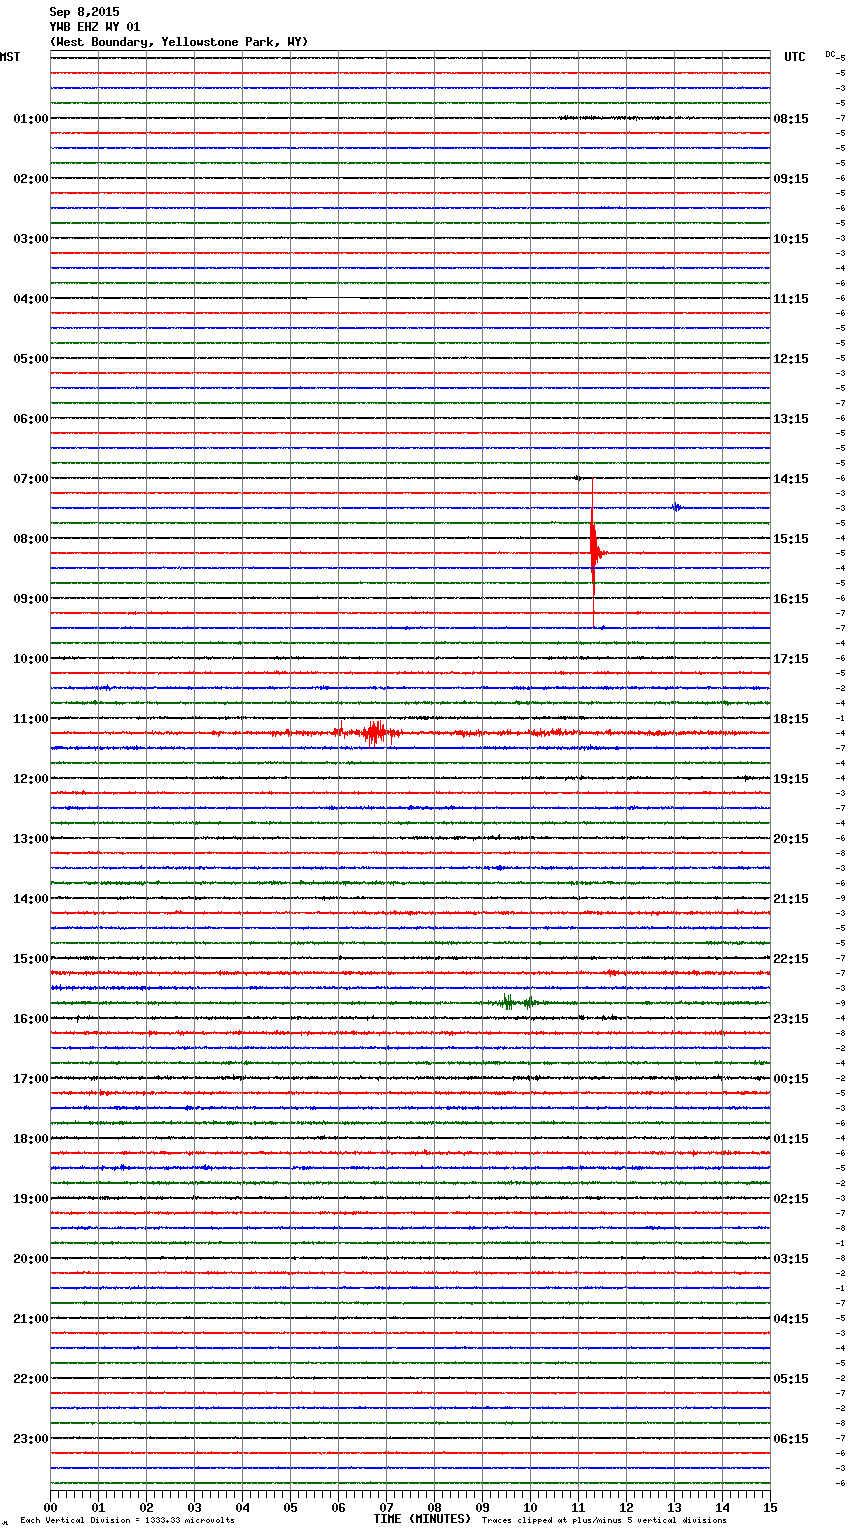850x1534 pixels.
Task: Click the 11:15 UTC row label
Action: 791,299
